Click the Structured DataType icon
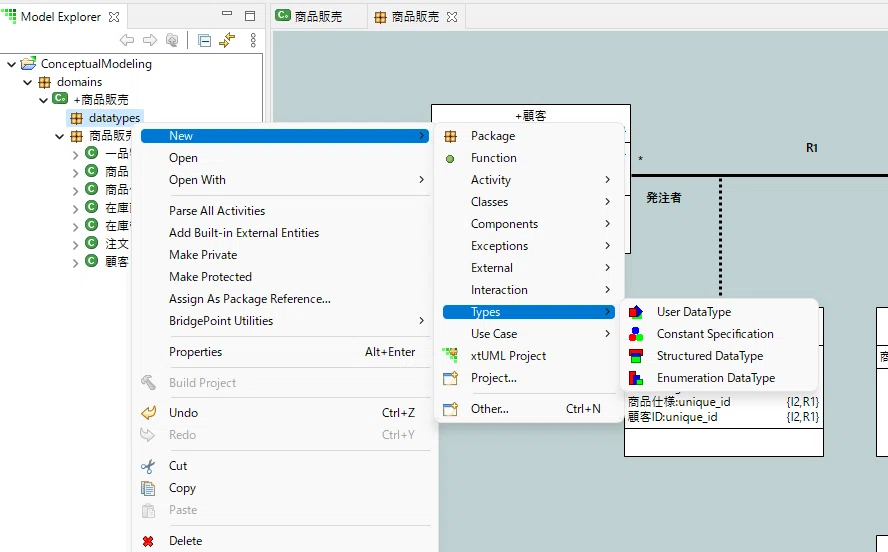This screenshot has height=552, width=888. [x=635, y=356]
